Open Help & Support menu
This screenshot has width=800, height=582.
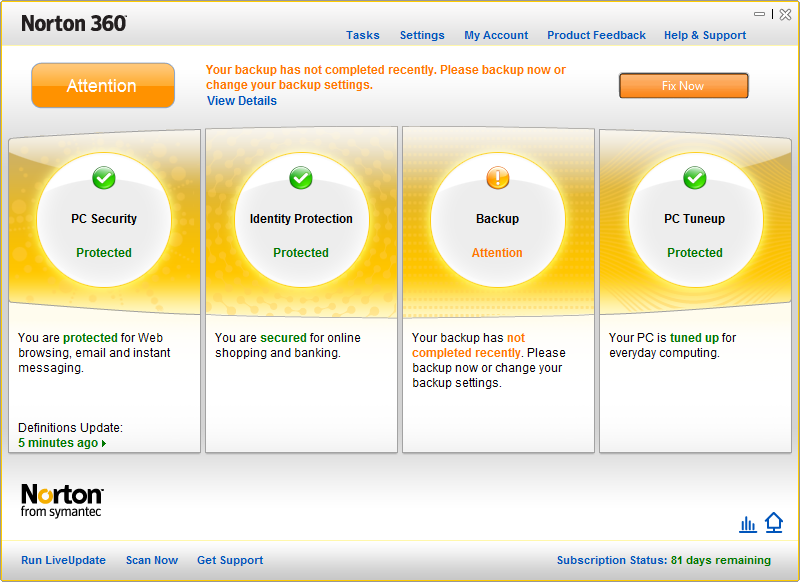click(705, 35)
